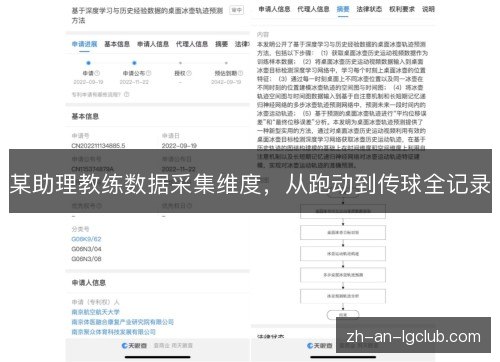Open applicant link 南京聚众体育科技发展有限公司
The width and height of the screenshot is (500, 362).
[114, 332]
